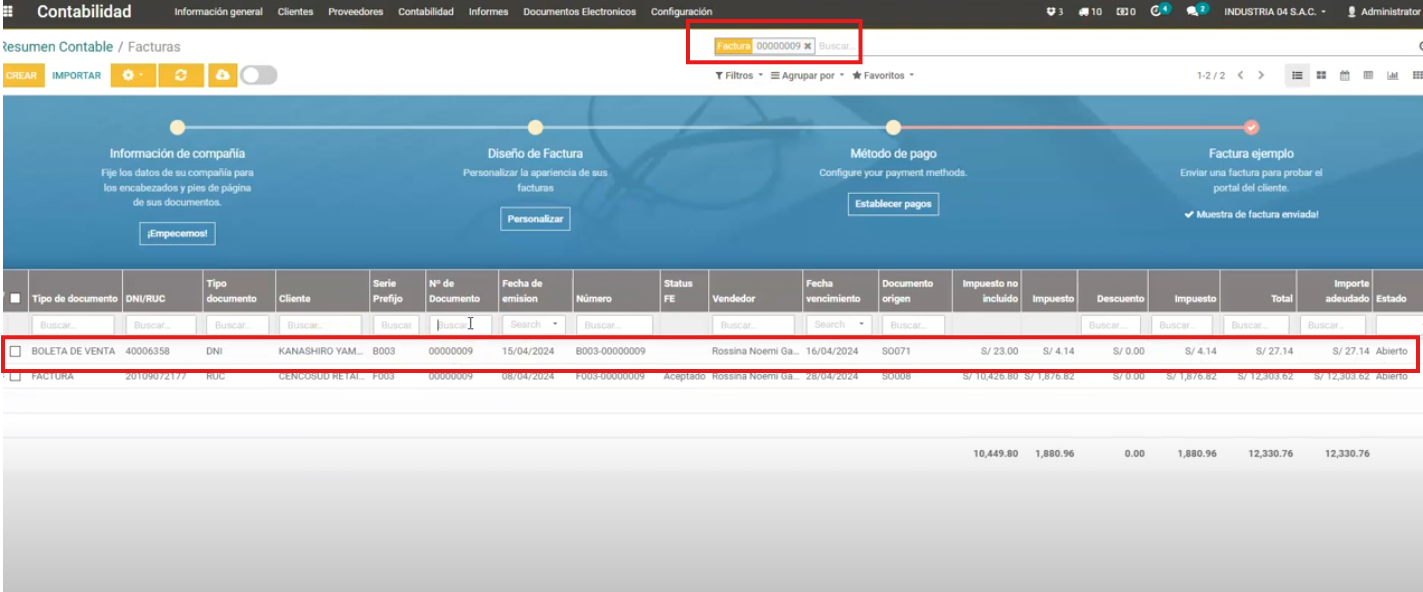
Task: Open the conversations chat icon
Action: (1192, 12)
